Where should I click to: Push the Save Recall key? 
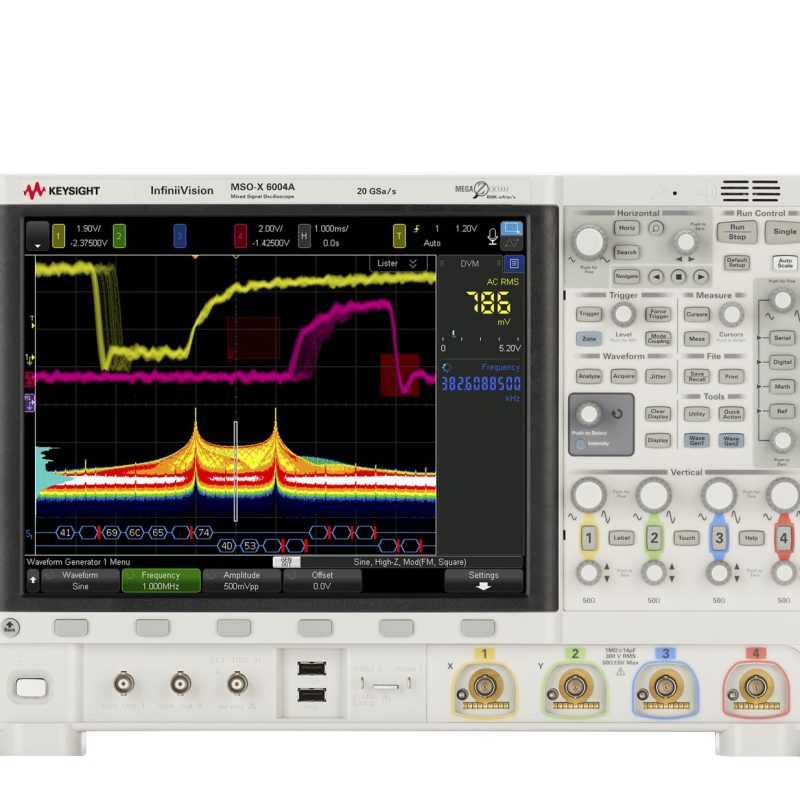[x=696, y=377]
